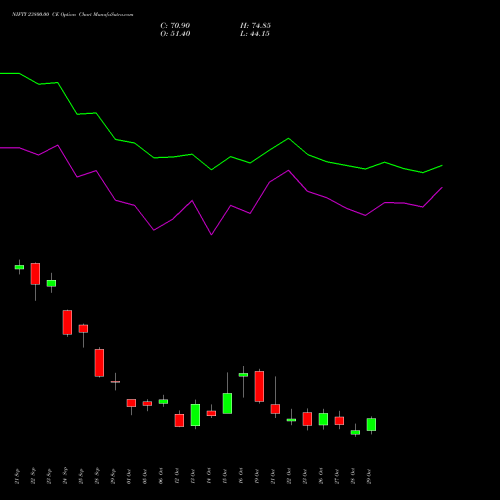The image size is (500, 500).
Task: Click the green candlestick above 29 Oct
Action: tap(371, 424)
